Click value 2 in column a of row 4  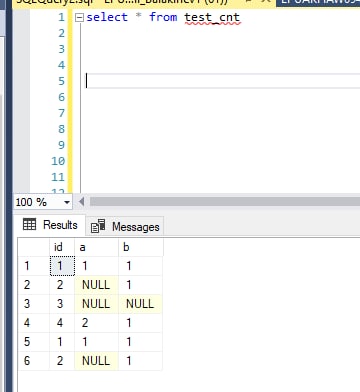coord(96,323)
